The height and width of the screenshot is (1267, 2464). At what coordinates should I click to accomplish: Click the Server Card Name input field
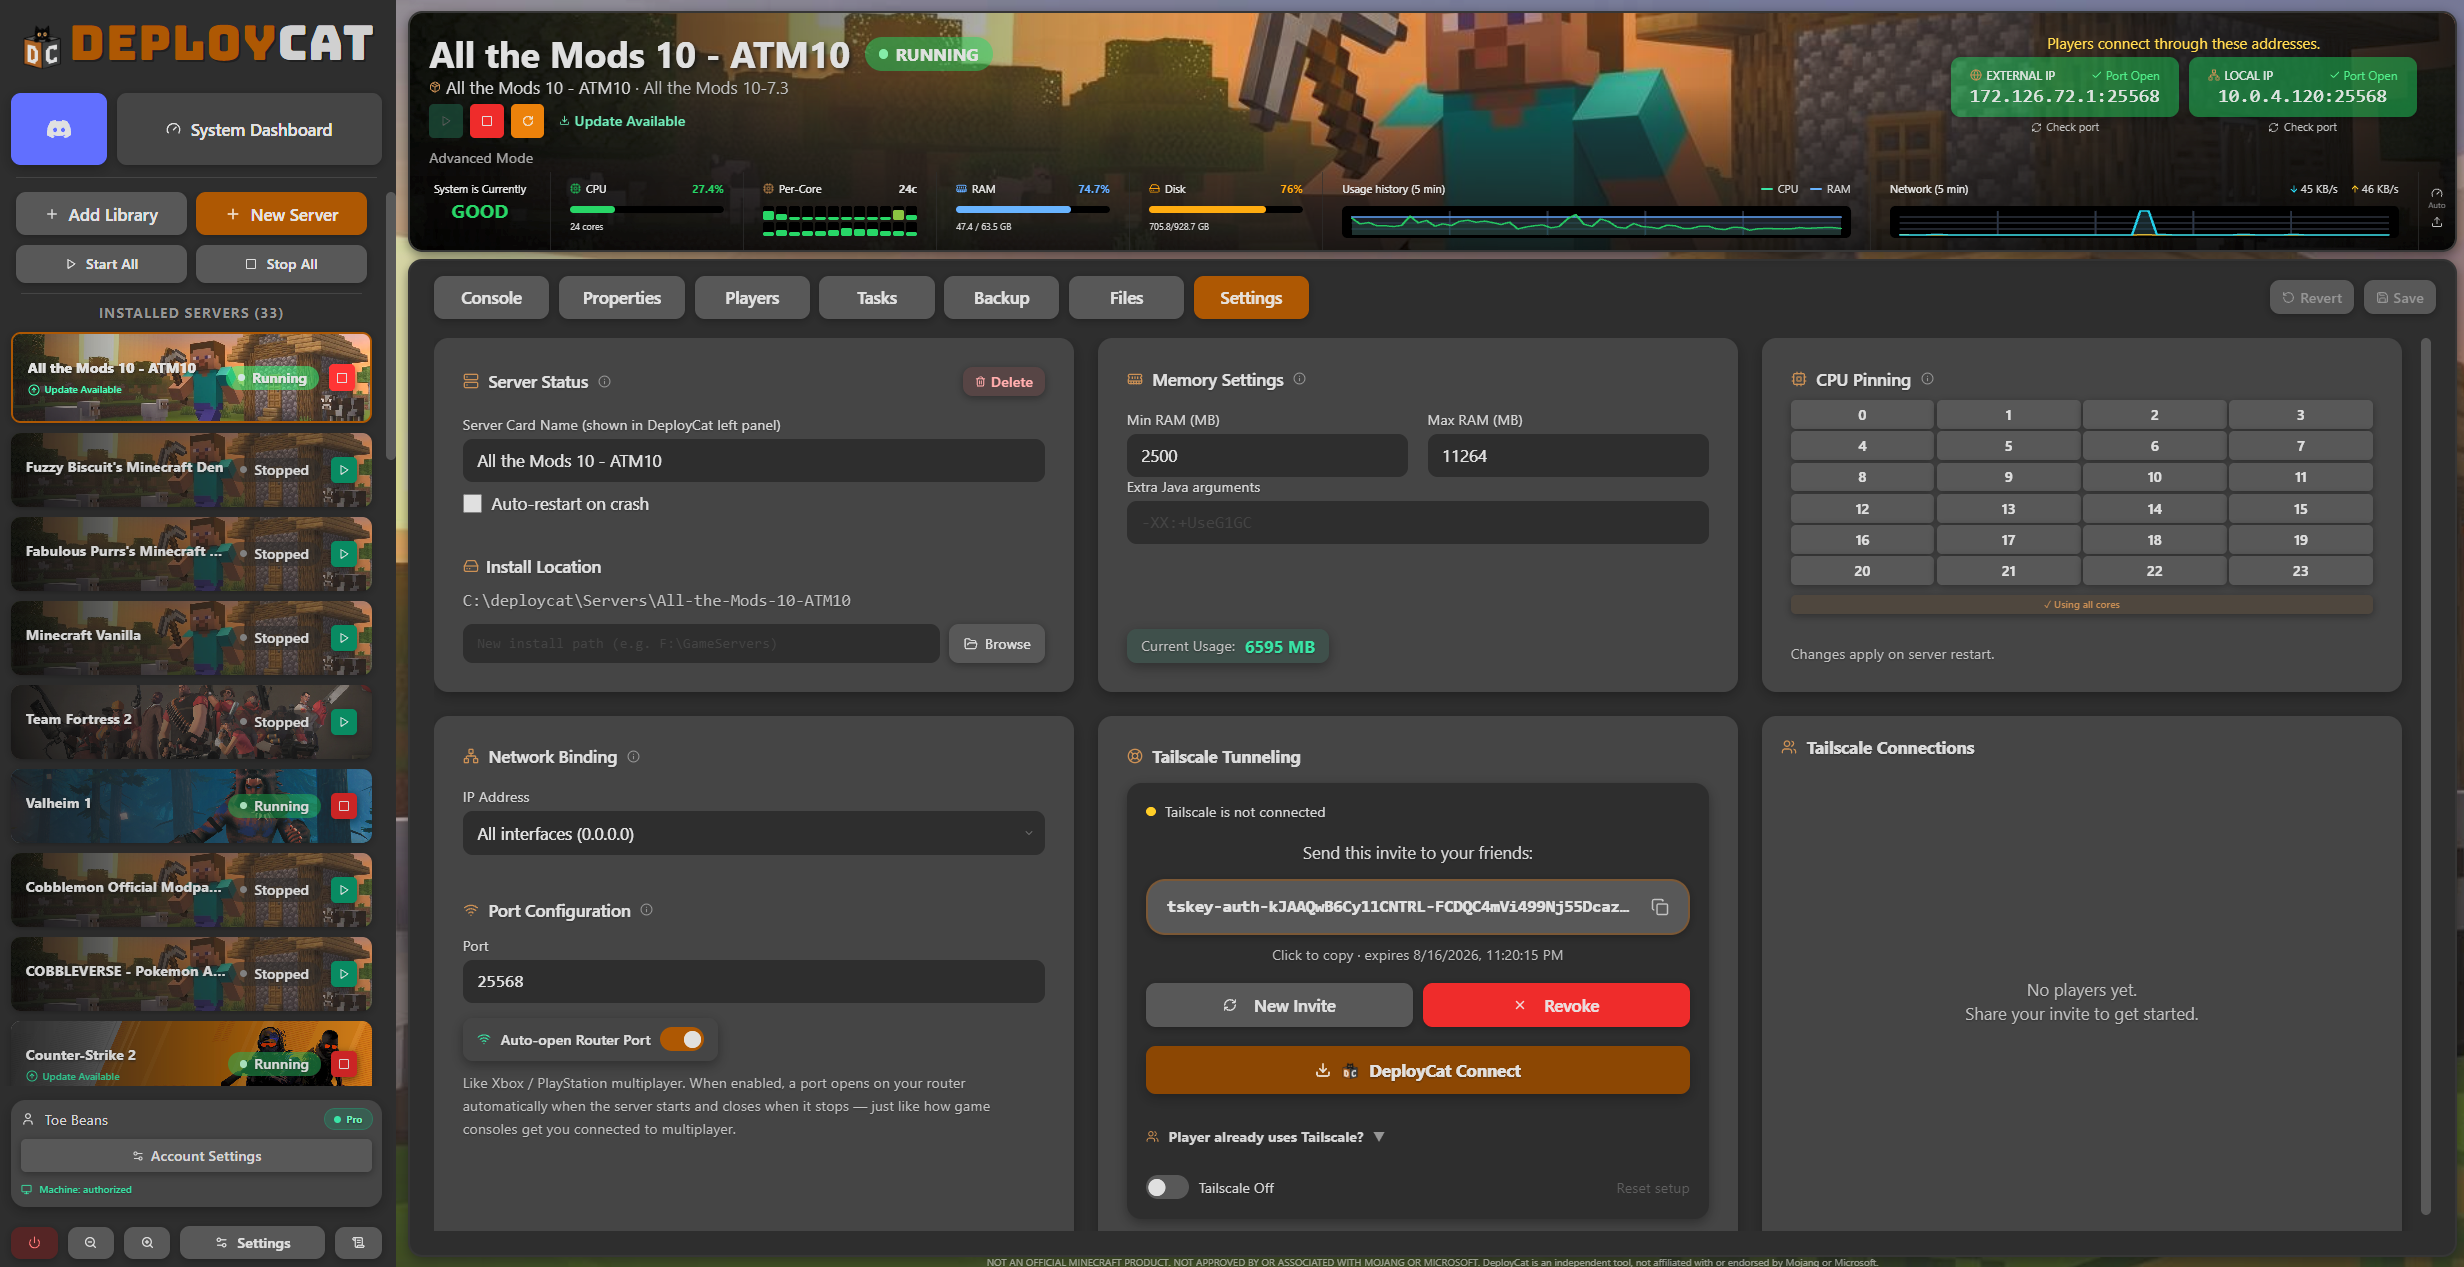pyautogui.click(x=753, y=461)
